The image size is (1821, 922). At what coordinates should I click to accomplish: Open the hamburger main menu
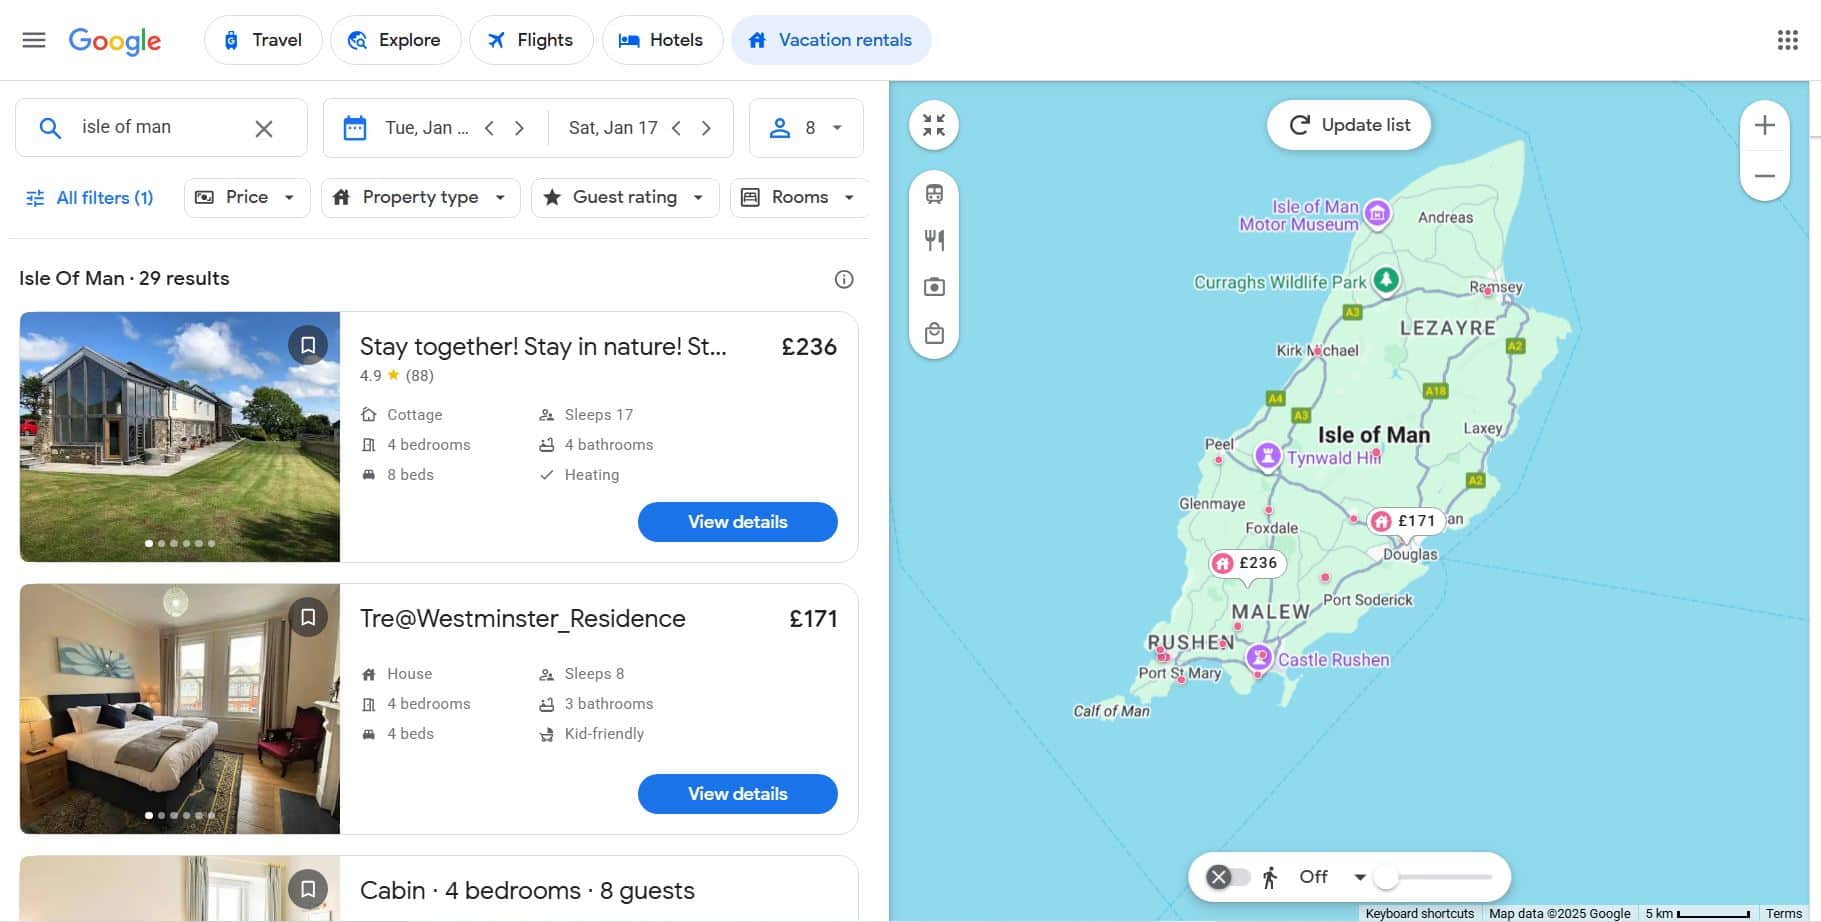click(34, 40)
